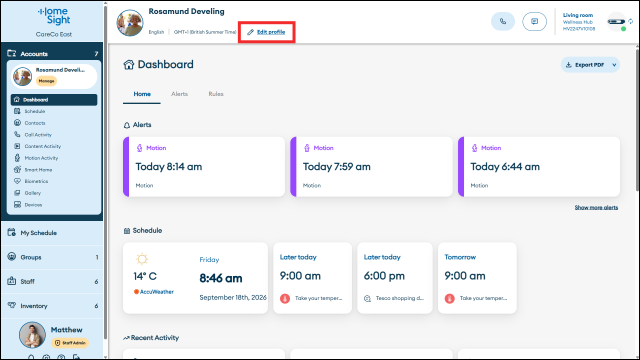Click the Manage badge under Rosamund
The image size is (640, 360).
pyautogui.click(x=47, y=81)
